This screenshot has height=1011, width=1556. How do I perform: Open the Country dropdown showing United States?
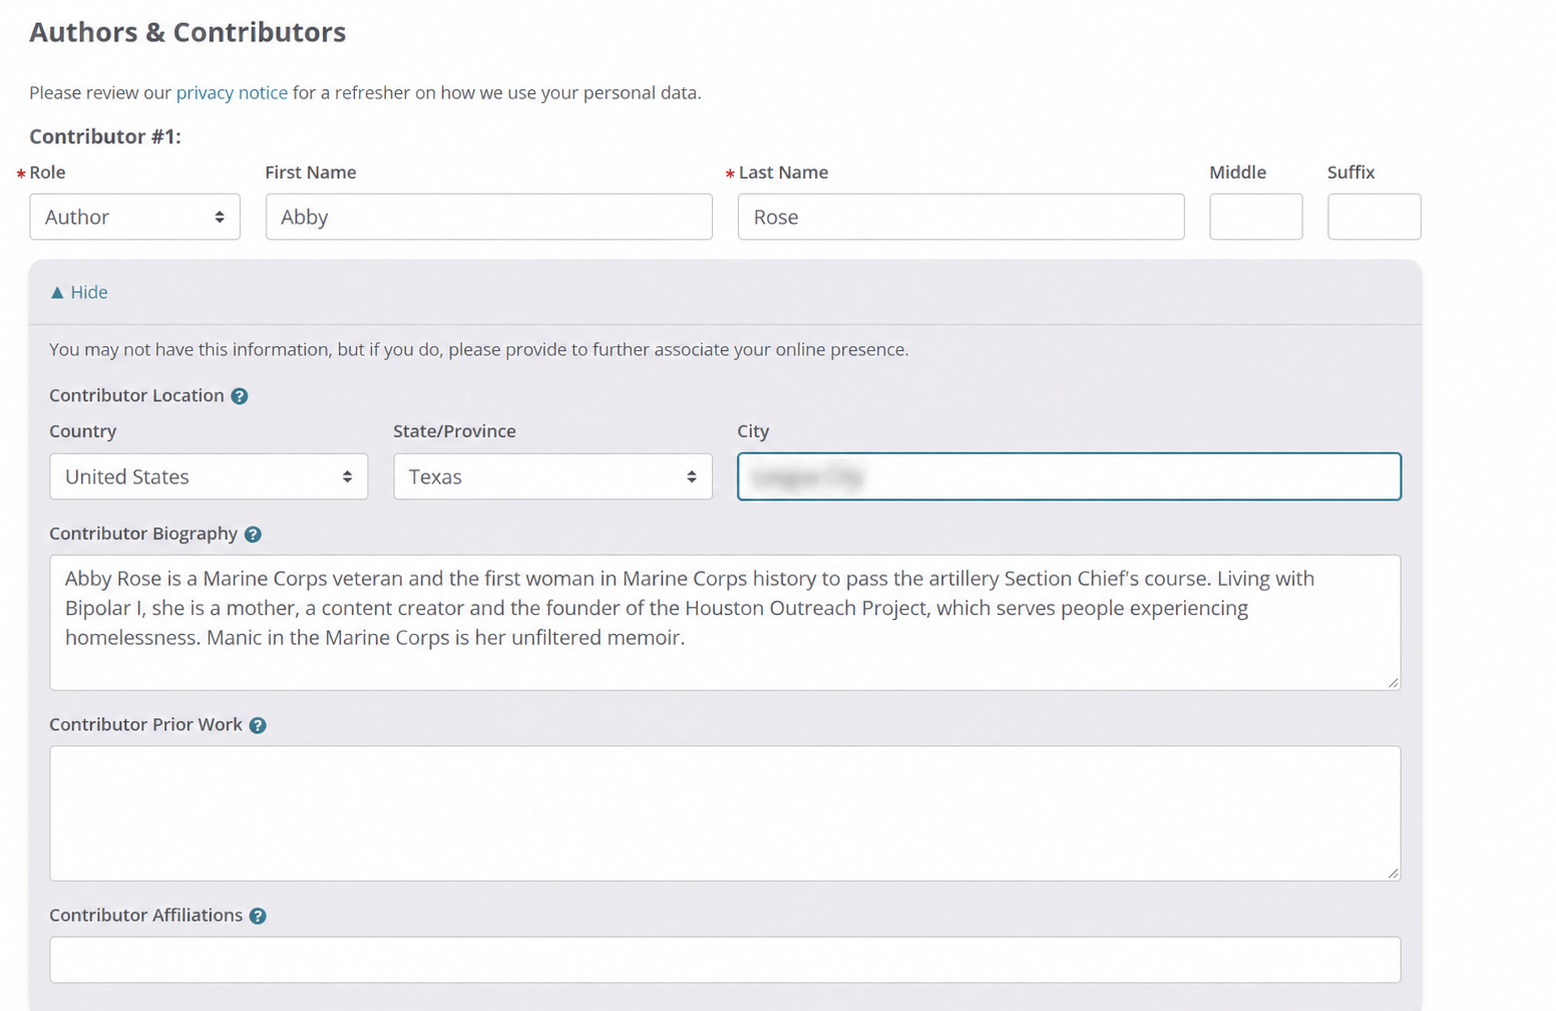[x=209, y=477]
